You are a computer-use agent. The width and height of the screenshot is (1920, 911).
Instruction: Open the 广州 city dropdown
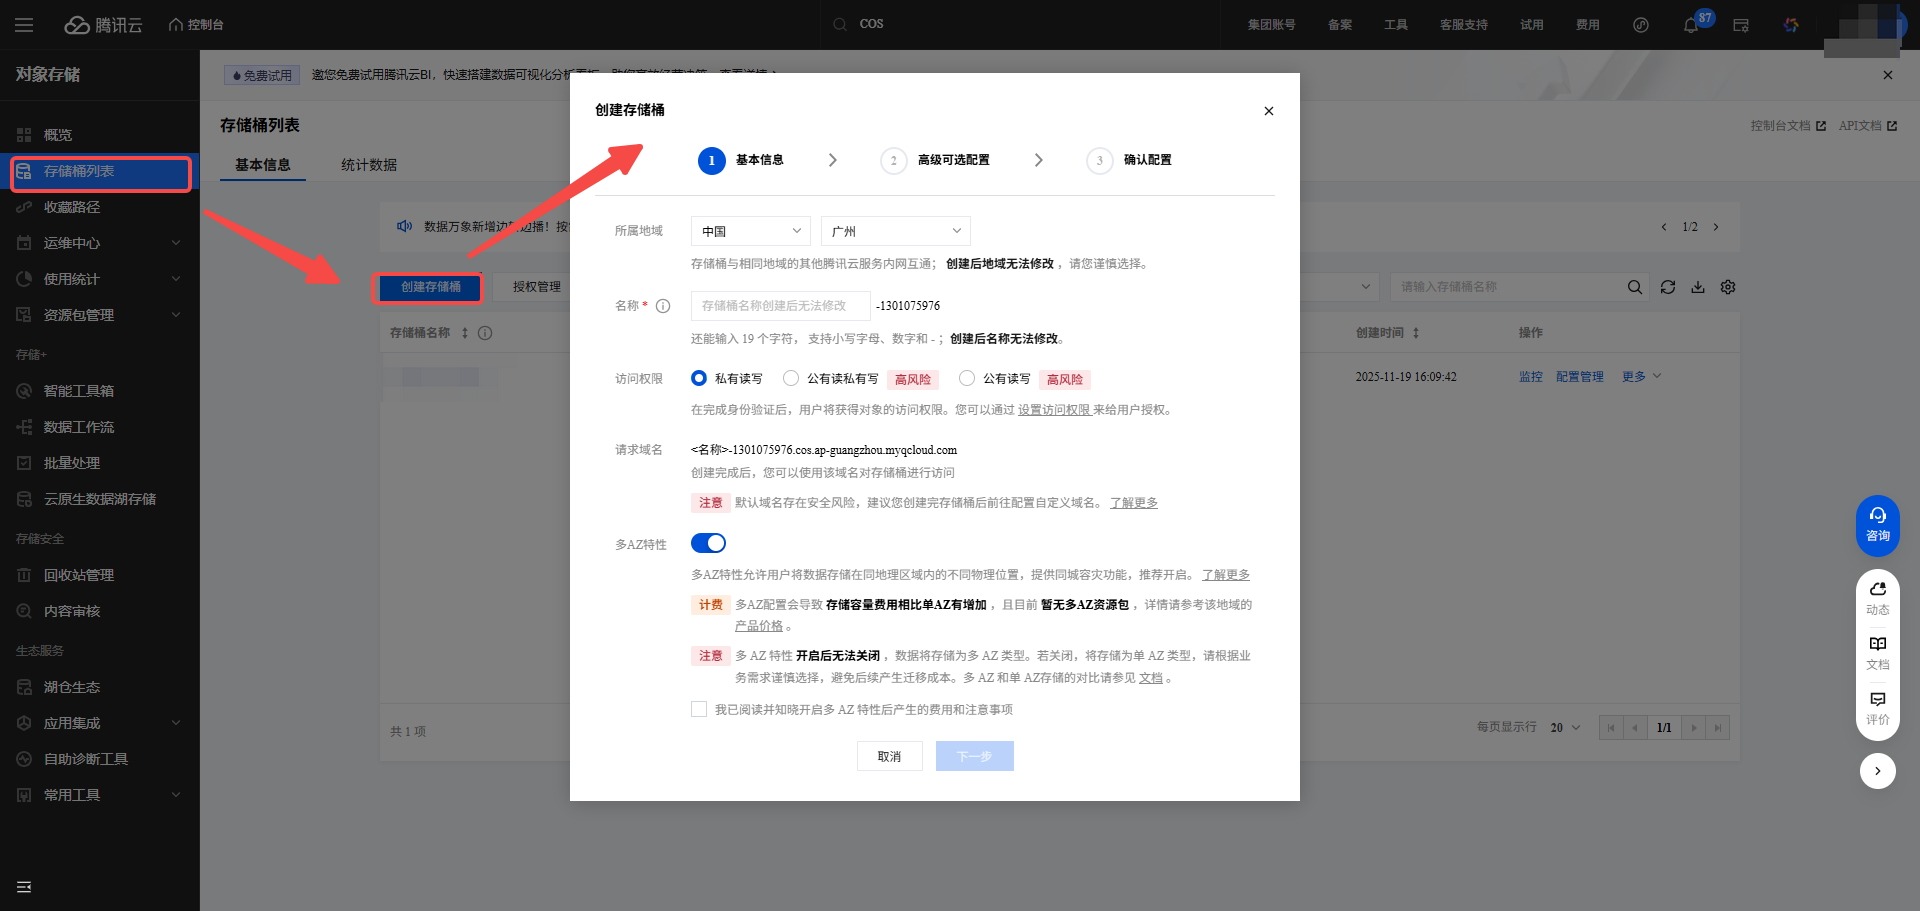point(894,231)
